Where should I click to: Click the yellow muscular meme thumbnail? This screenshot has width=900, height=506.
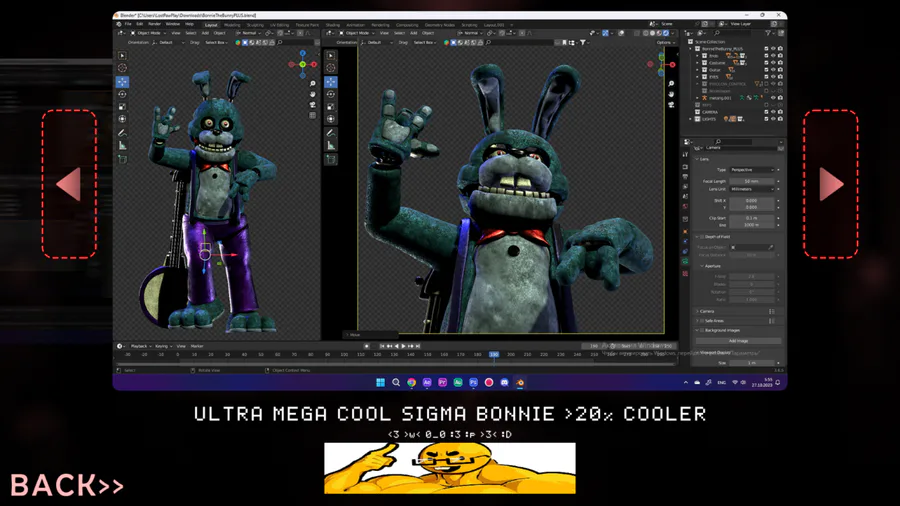449,468
